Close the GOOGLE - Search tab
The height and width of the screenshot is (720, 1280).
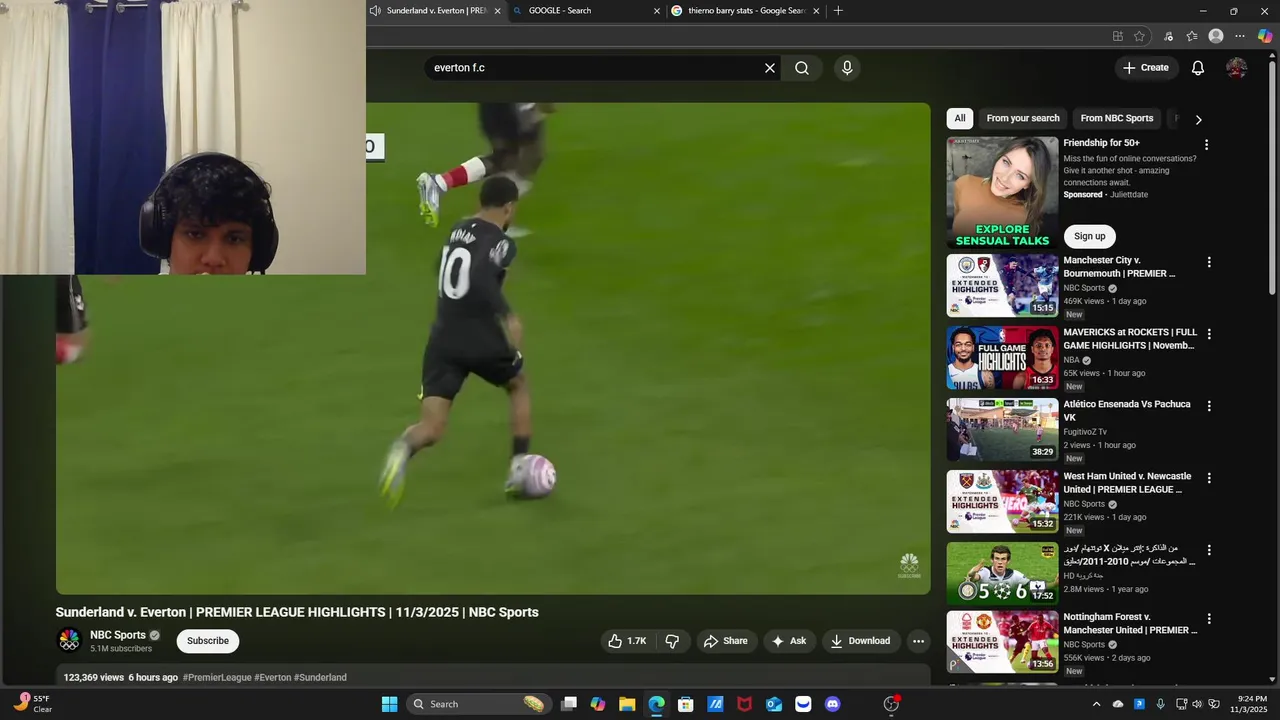pos(657,11)
